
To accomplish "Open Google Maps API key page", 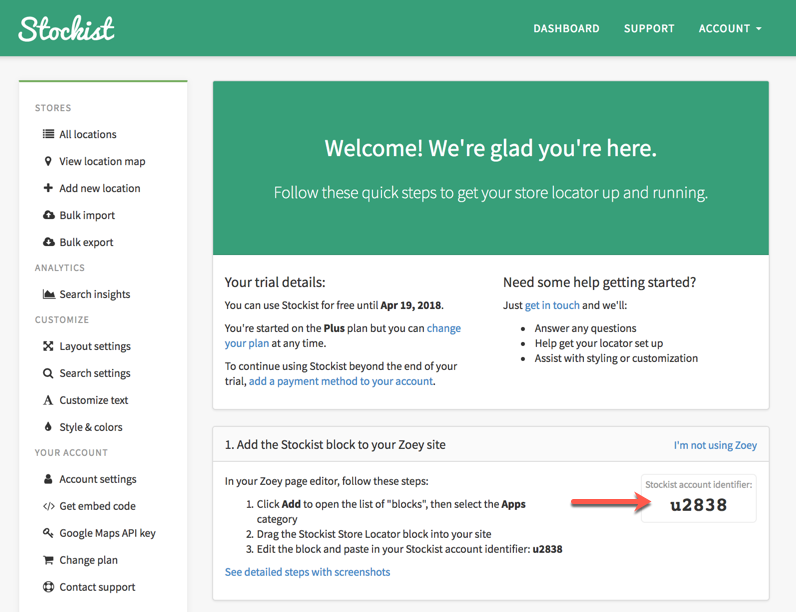I will pos(108,533).
